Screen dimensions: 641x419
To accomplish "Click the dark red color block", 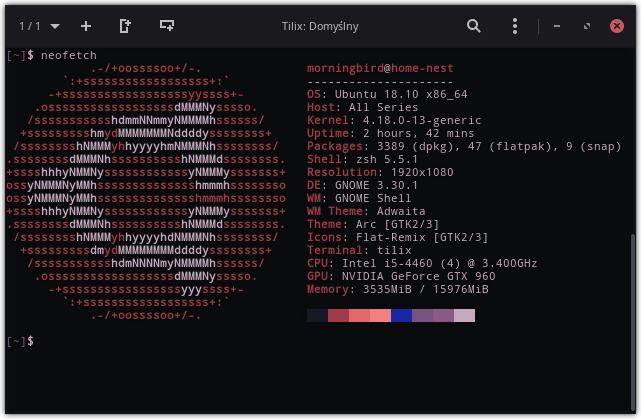I will tap(338, 316).
